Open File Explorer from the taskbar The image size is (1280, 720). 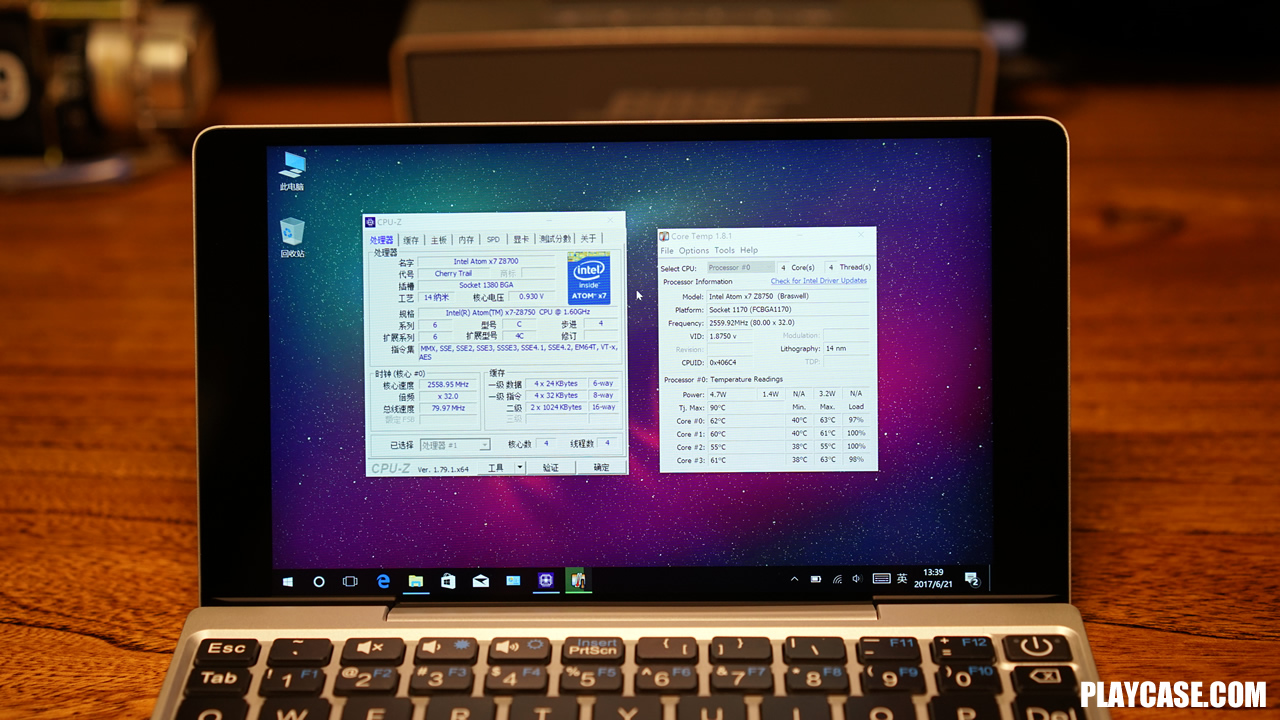tap(415, 581)
